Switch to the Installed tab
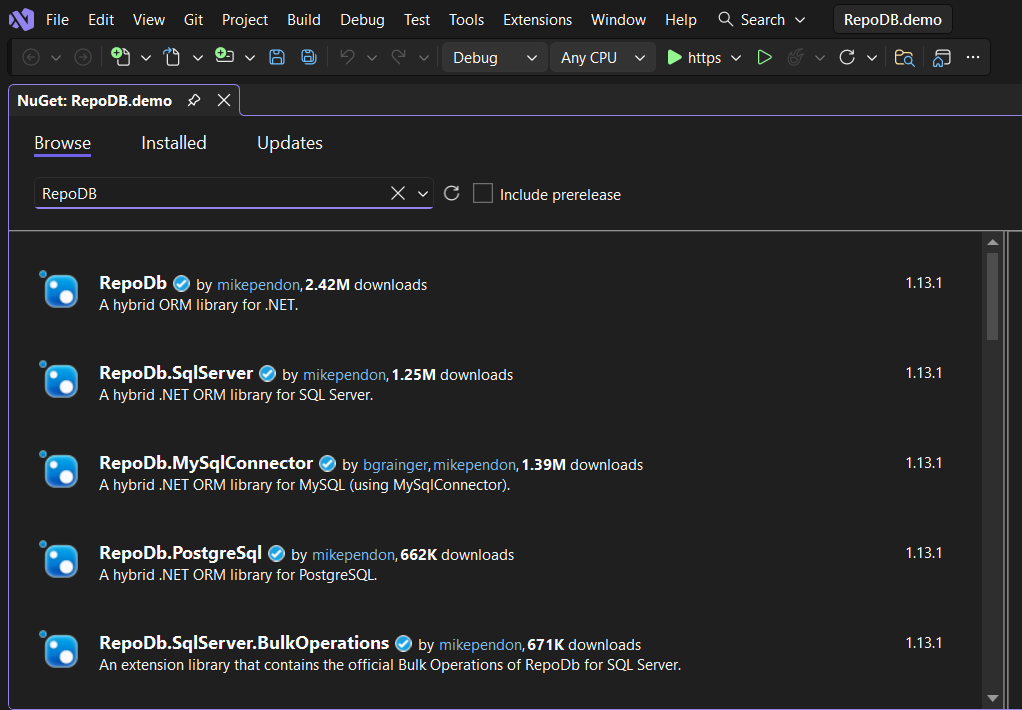This screenshot has width=1022, height=710. 174,143
